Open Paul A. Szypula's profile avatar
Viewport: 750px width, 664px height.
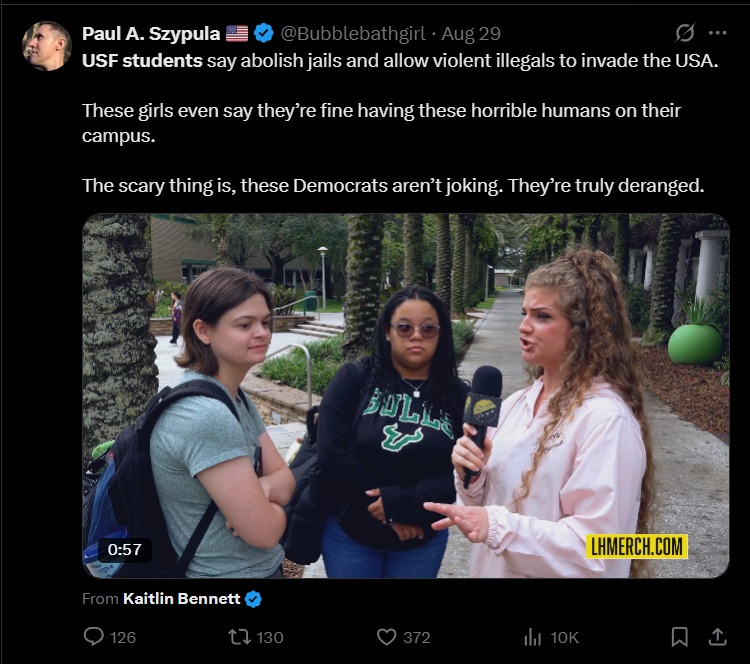47,46
